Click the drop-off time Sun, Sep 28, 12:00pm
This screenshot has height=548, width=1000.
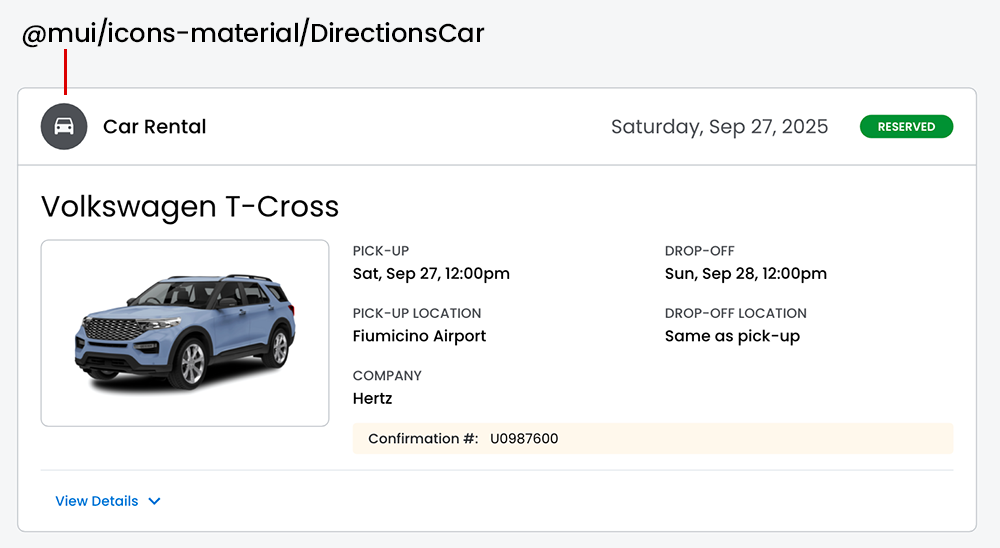(746, 274)
